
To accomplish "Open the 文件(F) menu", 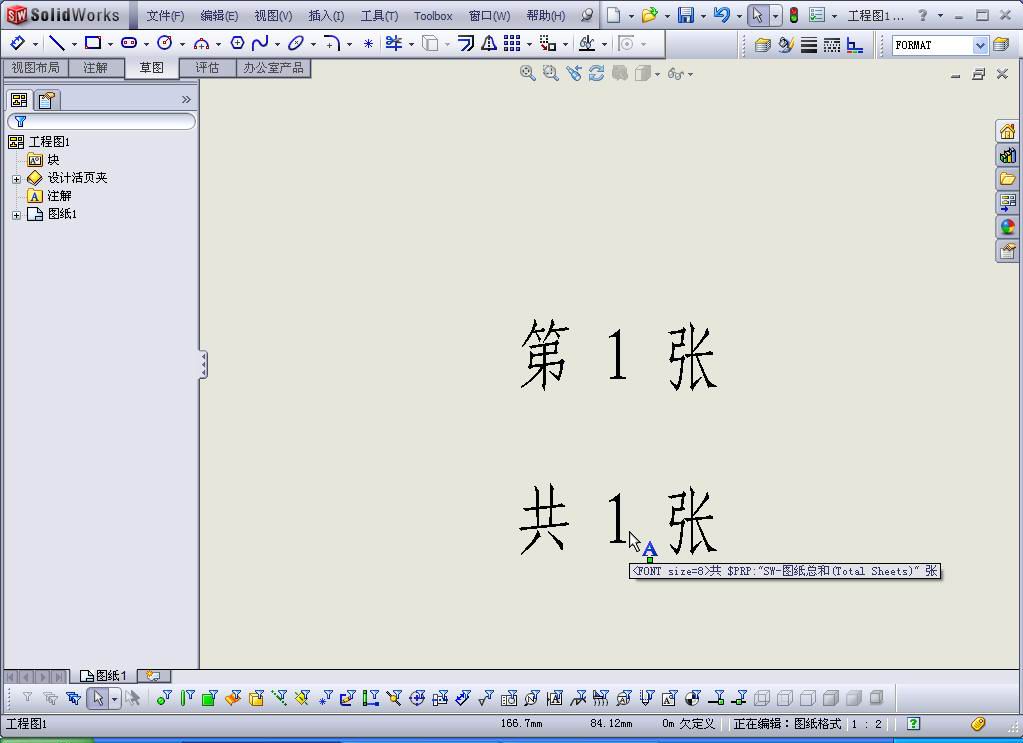I will tap(165, 16).
